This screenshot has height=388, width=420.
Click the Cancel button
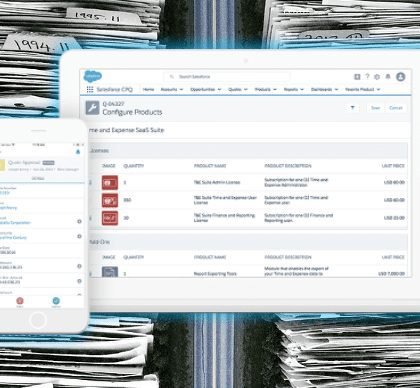pyautogui.click(x=396, y=108)
